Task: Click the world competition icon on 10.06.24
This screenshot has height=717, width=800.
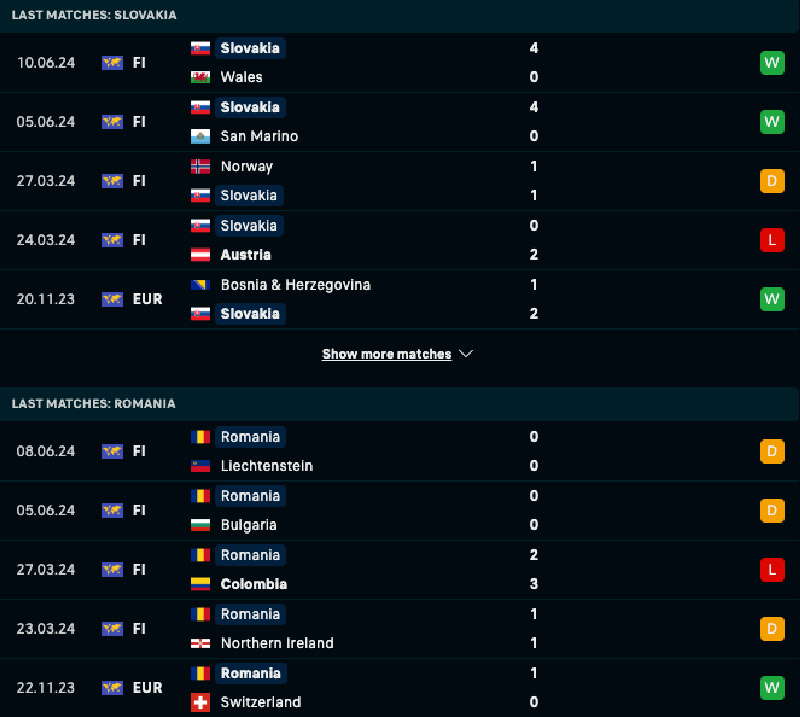Action: click(112, 63)
